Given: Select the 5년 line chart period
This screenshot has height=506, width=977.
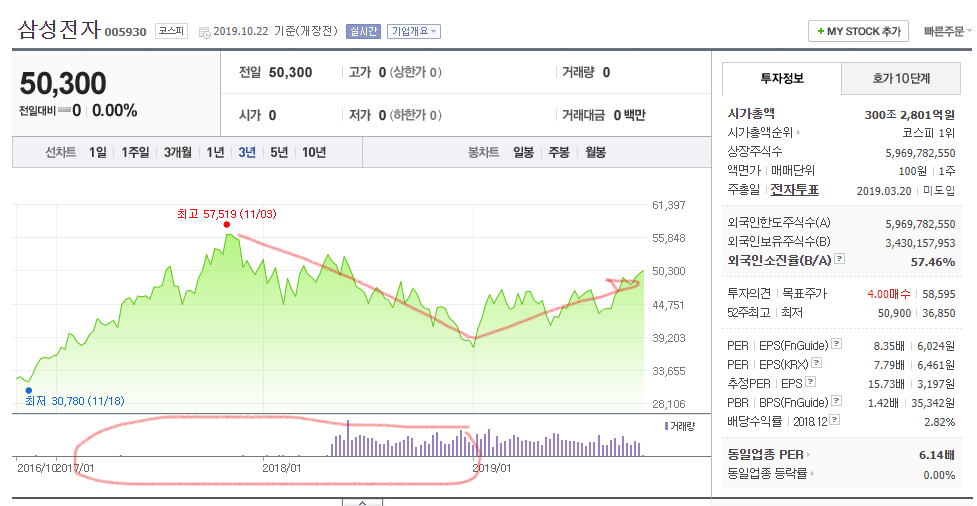Looking at the screenshot, I should [279, 153].
